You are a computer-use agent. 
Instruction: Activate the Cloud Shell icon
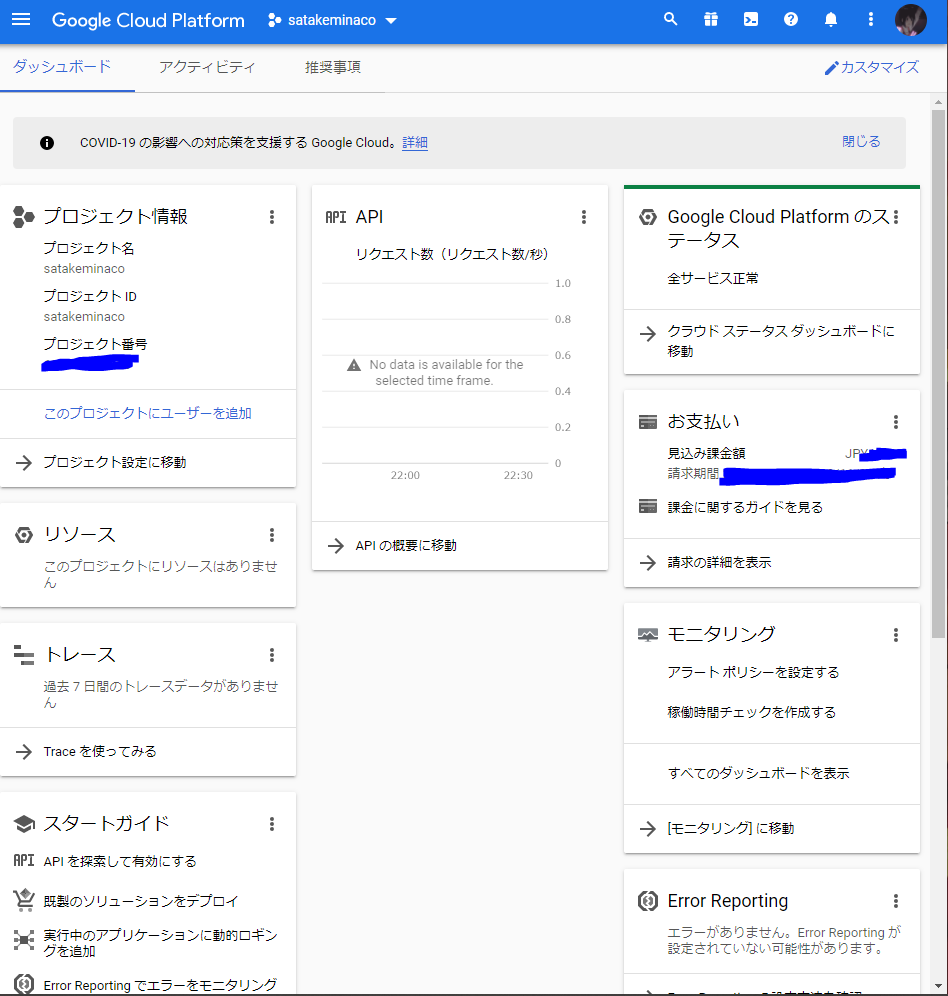(x=751, y=19)
